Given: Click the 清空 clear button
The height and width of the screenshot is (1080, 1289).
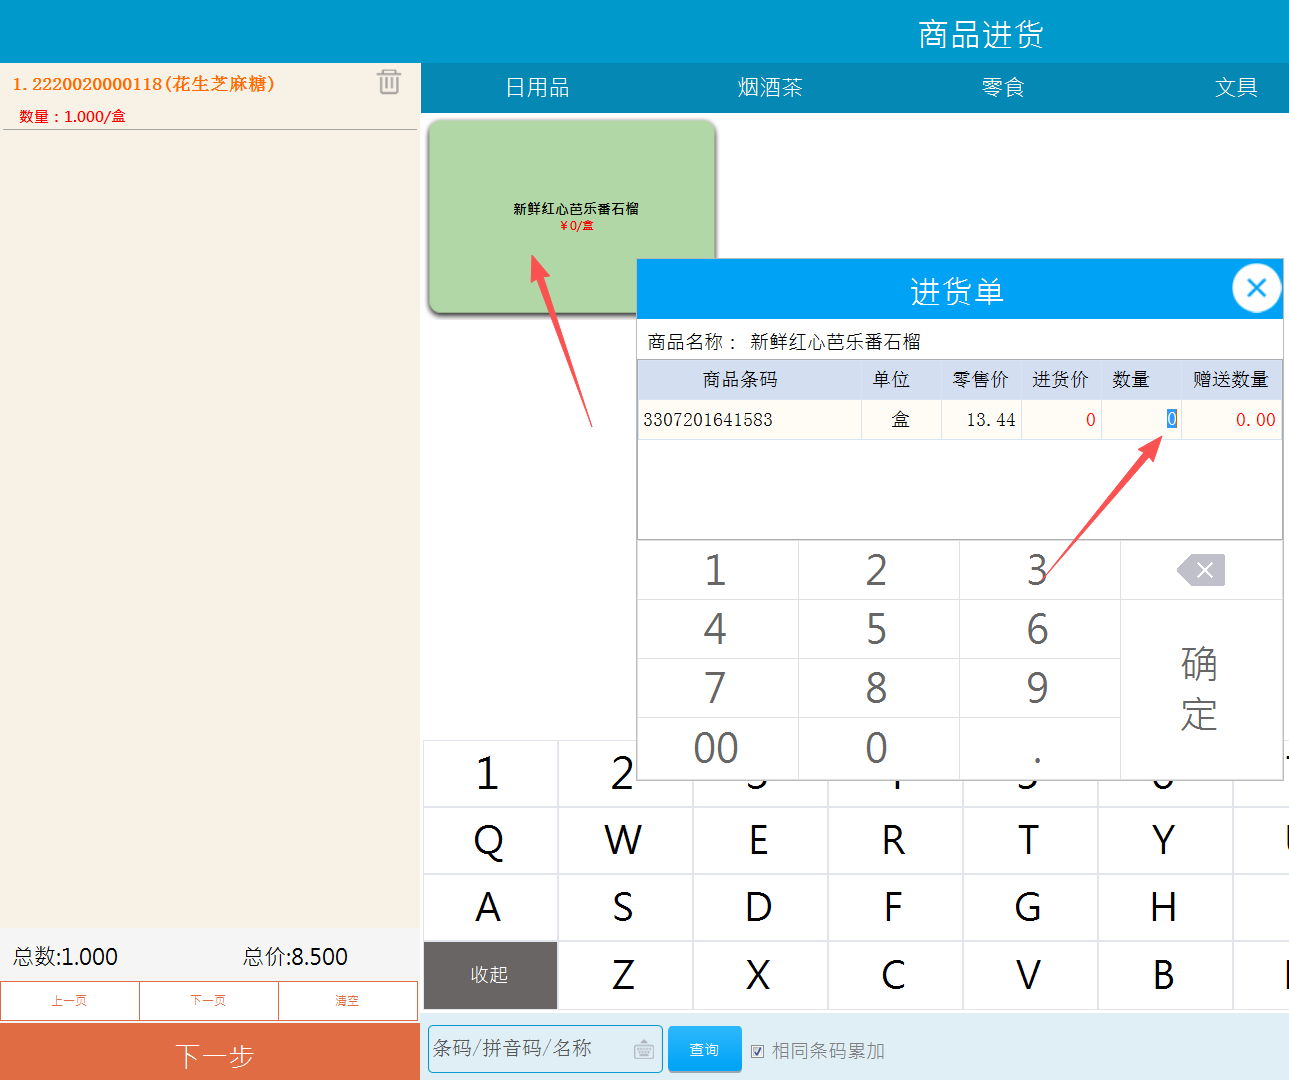Looking at the screenshot, I should [347, 1000].
